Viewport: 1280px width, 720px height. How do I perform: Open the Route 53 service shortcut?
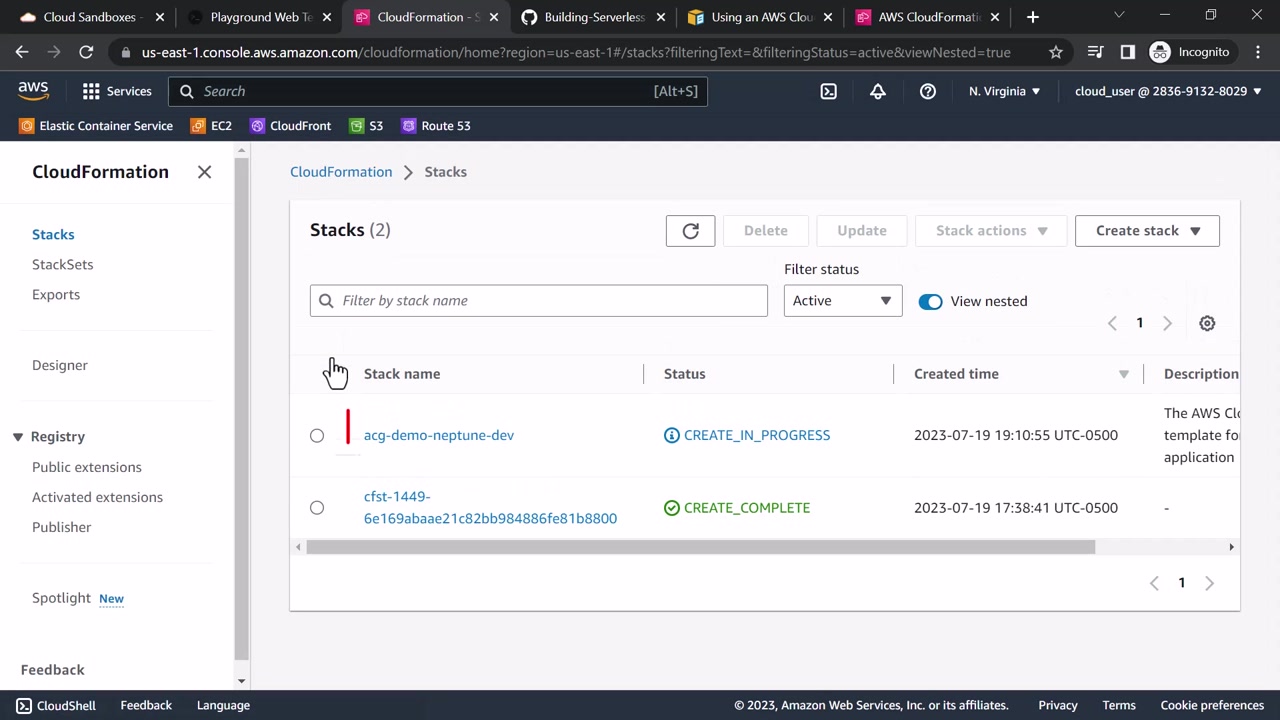click(436, 126)
